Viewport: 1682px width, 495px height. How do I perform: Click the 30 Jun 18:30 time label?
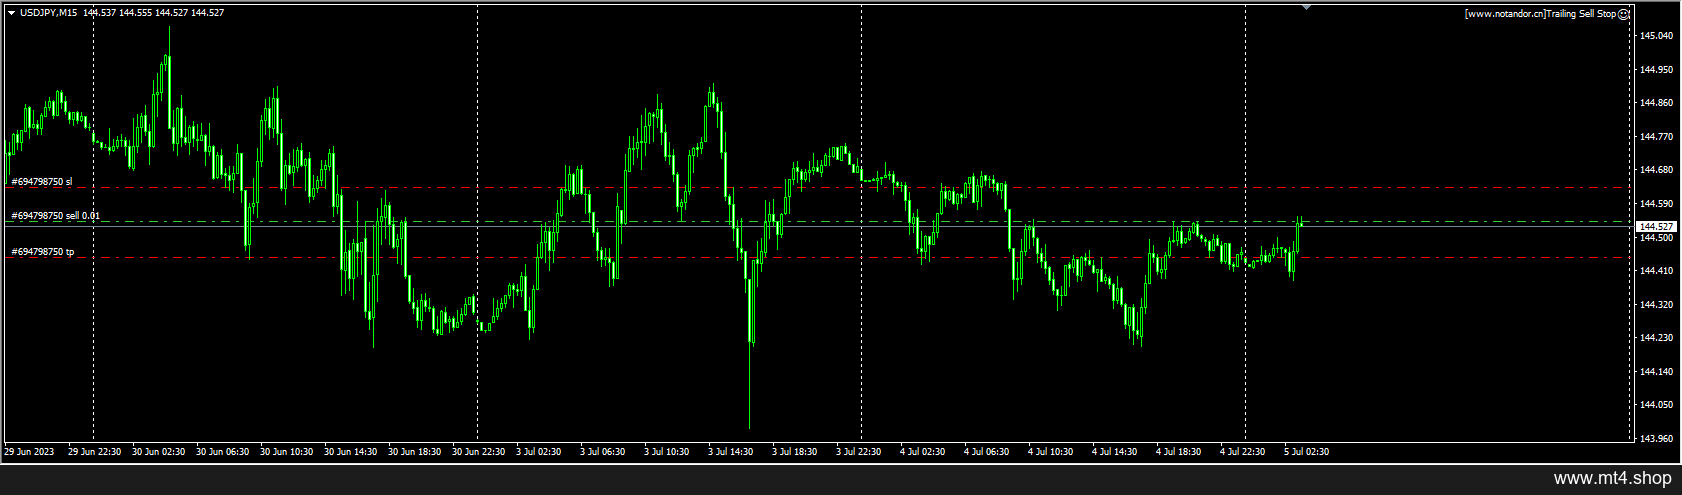coord(415,452)
